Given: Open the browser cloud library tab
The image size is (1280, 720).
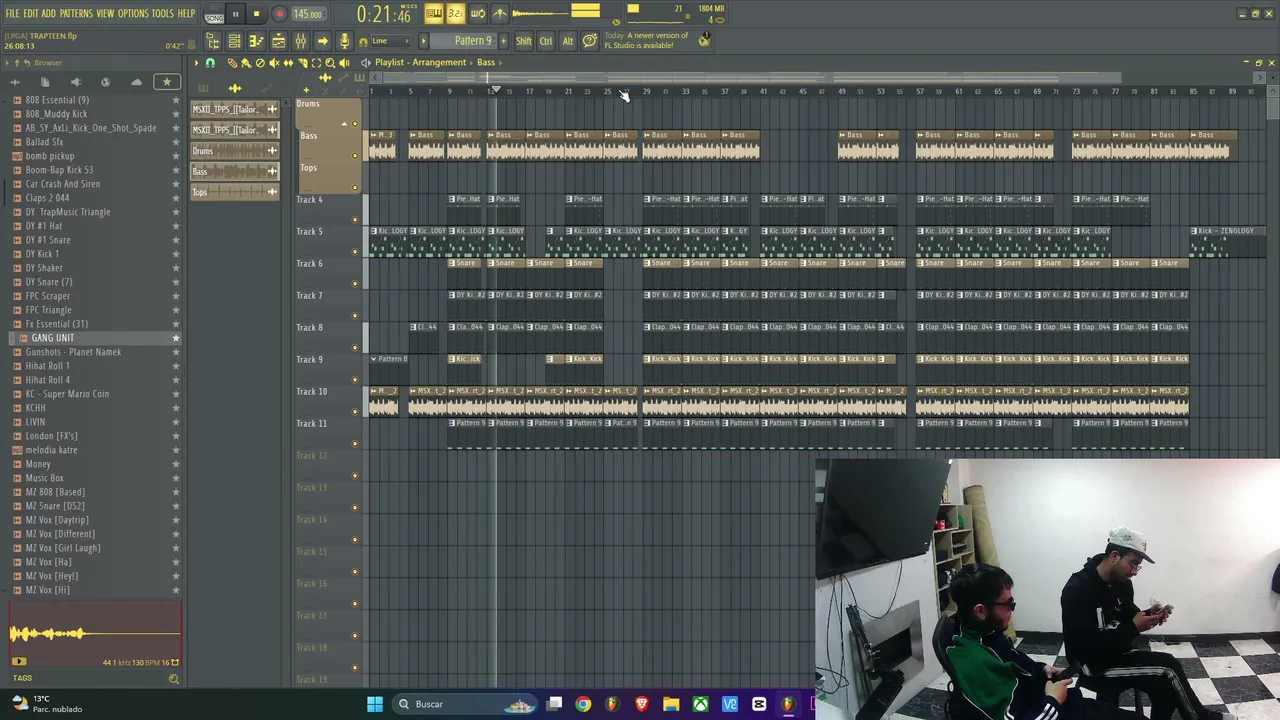Looking at the screenshot, I should [x=136, y=82].
